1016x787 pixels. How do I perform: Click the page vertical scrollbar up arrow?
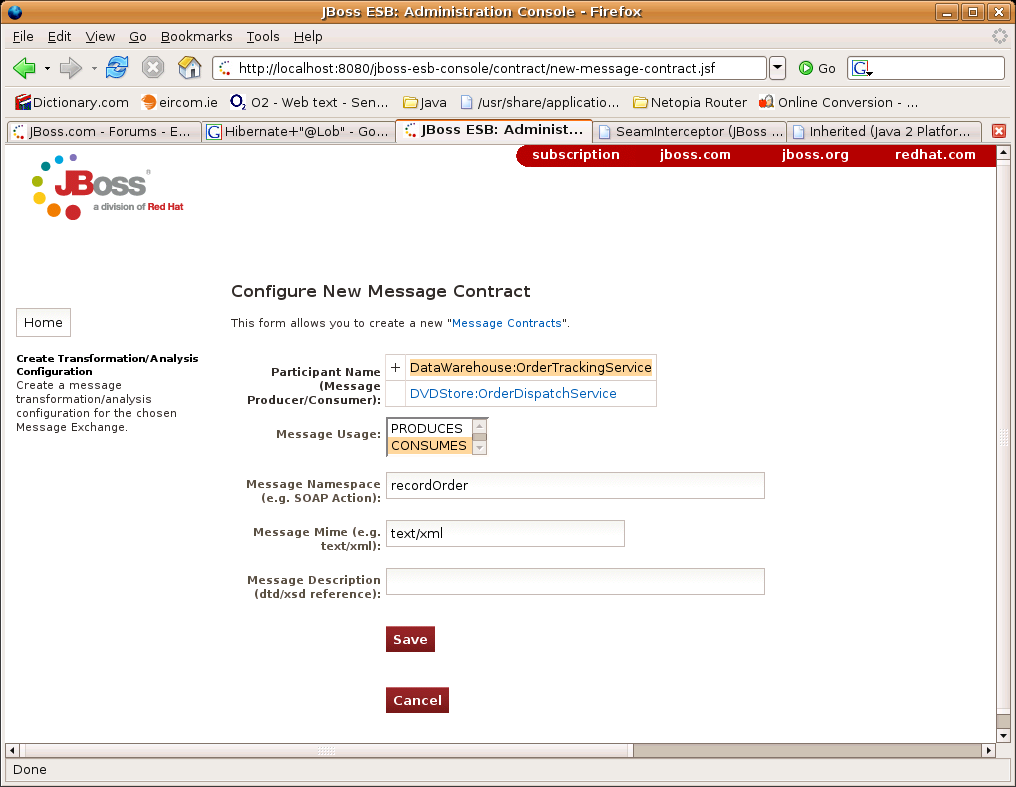click(x=1003, y=153)
